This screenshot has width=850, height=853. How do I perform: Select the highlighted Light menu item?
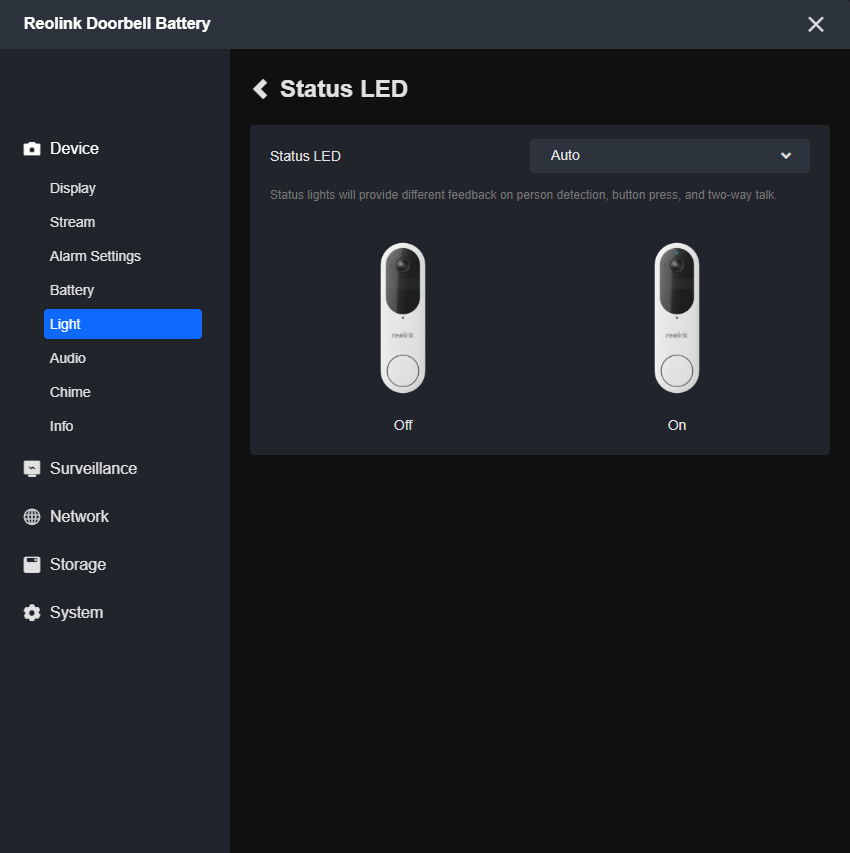coord(123,324)
